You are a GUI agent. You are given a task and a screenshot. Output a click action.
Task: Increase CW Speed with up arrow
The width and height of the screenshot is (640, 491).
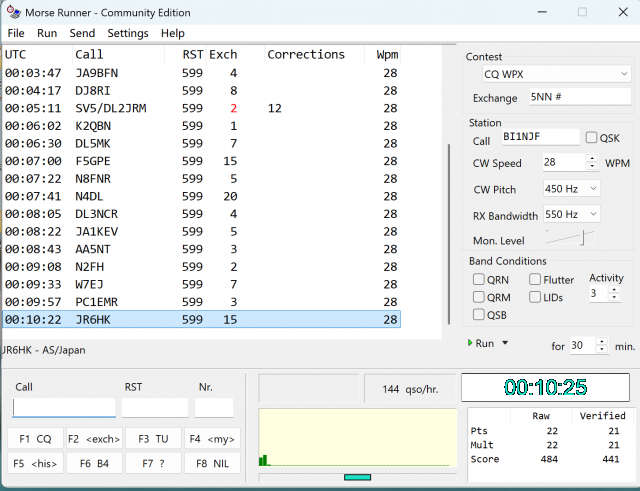pyautogui.click(x=592, y=158)
